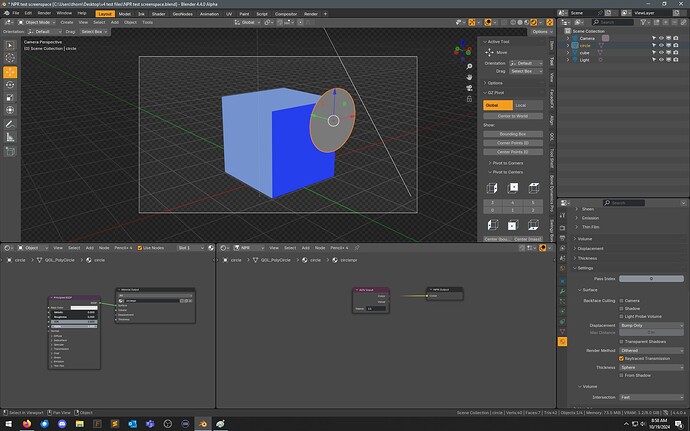The height and width of the screenshot is (431, 690).
Task: Open the Slot 1 material slot dropdown
Action: pyautogui.click(x=191, y=248)
